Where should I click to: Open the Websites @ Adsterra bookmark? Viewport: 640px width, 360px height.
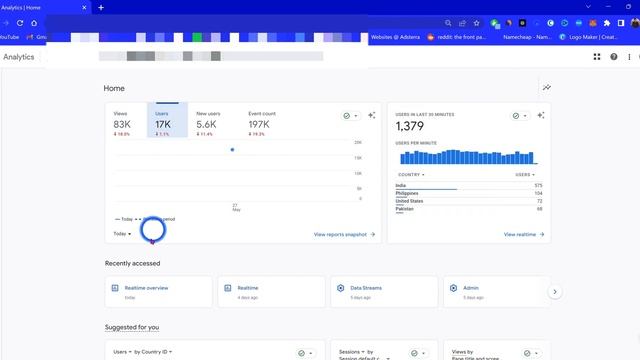395,37
